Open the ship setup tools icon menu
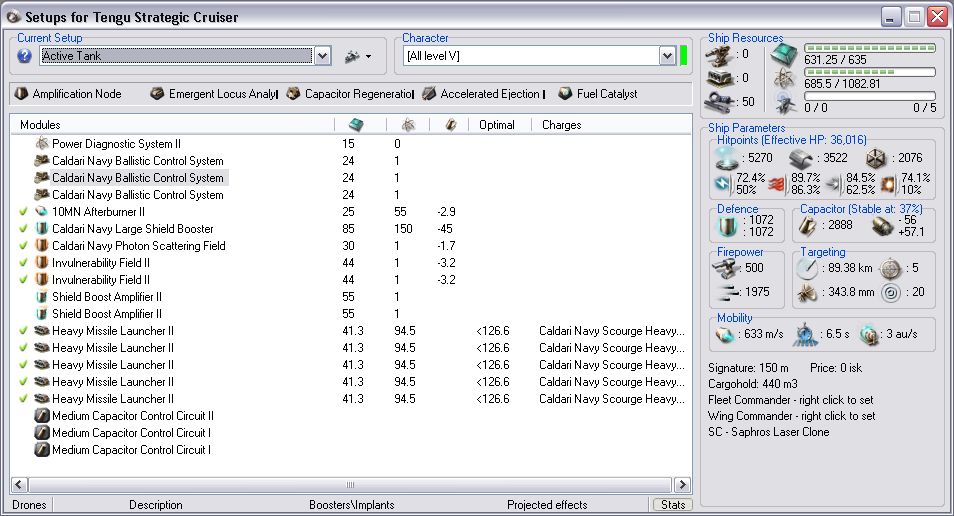 tap(358, 57)
